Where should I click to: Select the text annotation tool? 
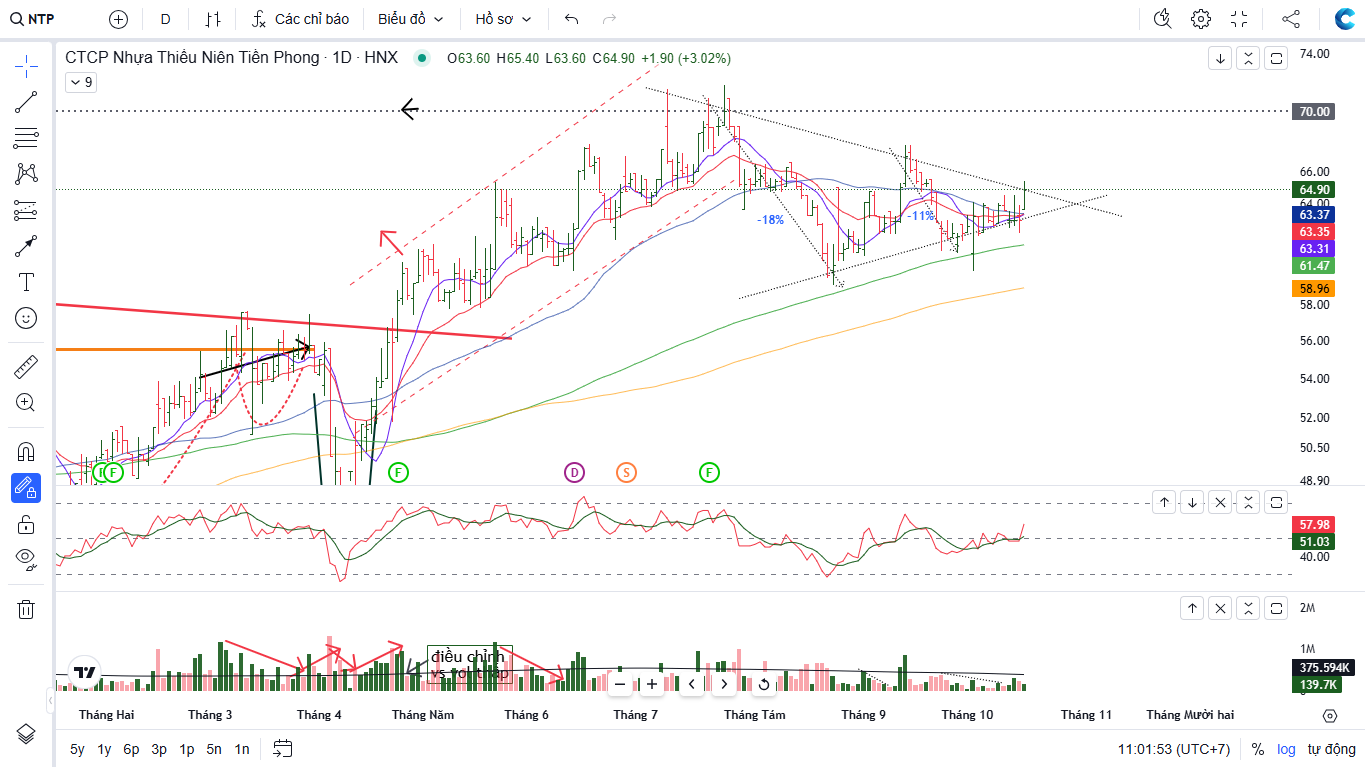coord(26,282)
